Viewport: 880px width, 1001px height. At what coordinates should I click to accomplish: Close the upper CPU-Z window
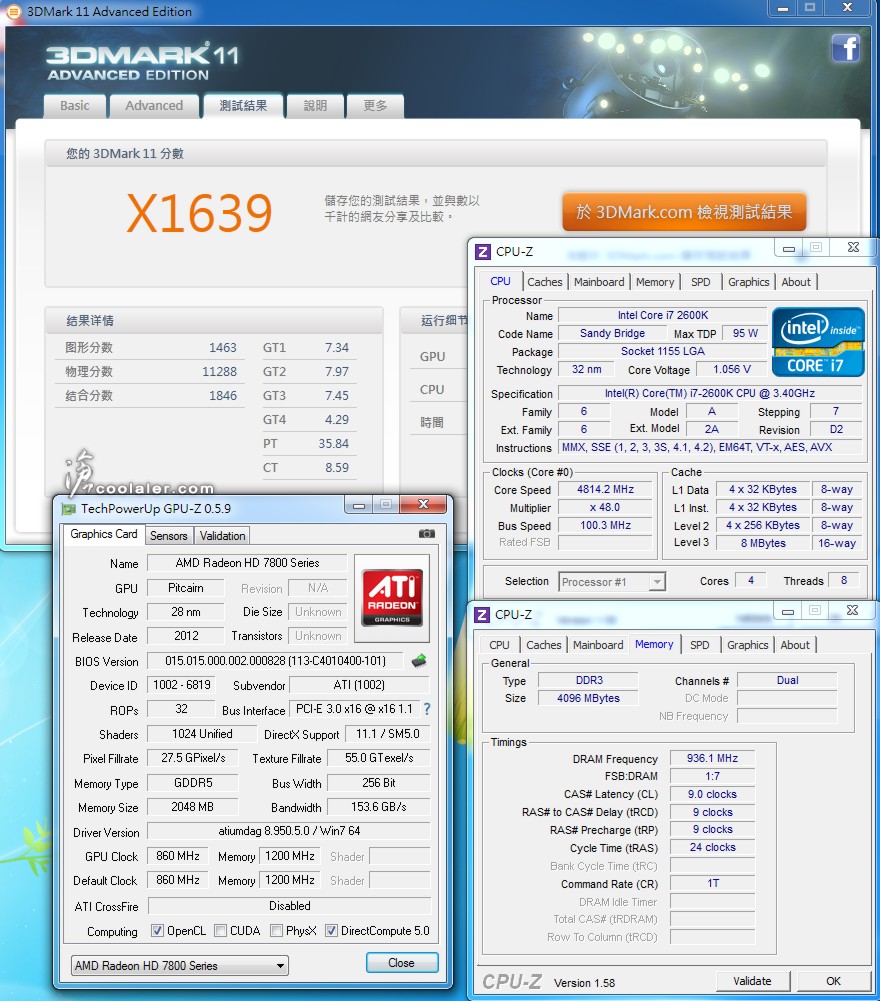point(853,247)
